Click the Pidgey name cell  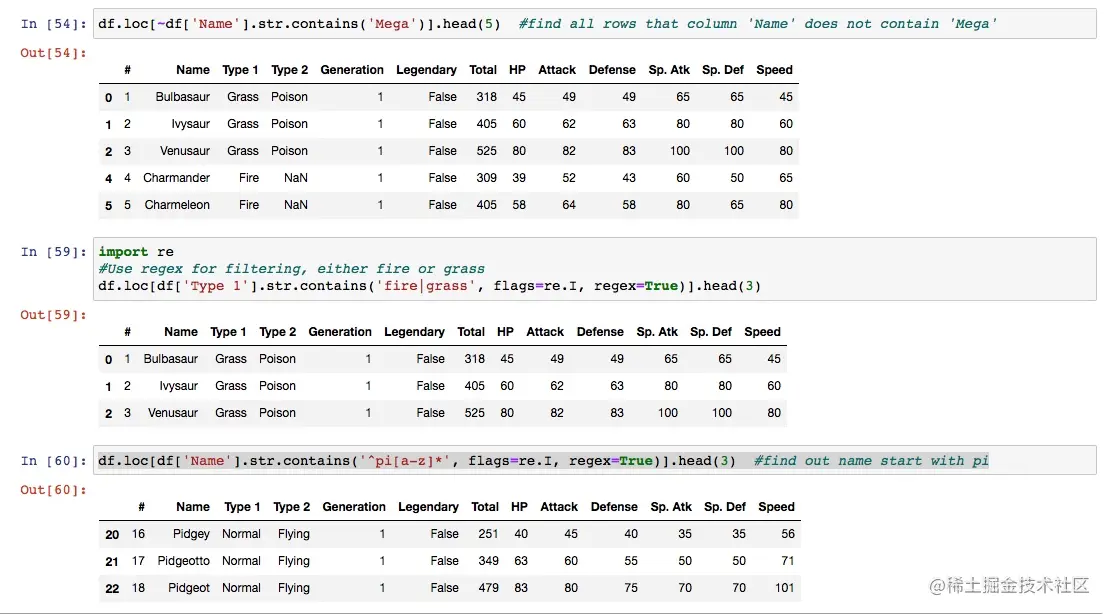[x=191, y=534]
